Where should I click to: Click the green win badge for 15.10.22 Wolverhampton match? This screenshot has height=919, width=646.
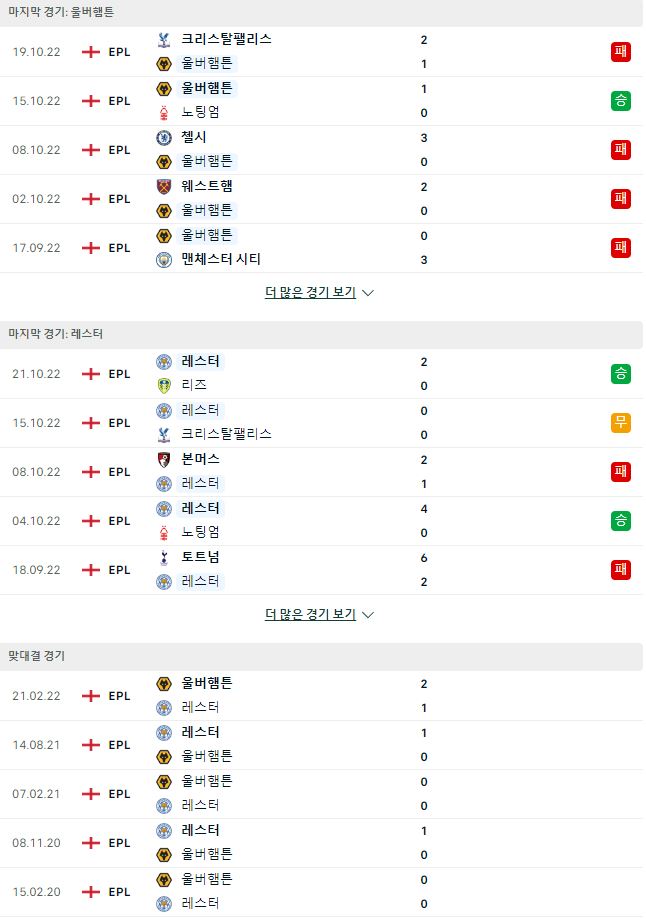(x=620, y=101)
